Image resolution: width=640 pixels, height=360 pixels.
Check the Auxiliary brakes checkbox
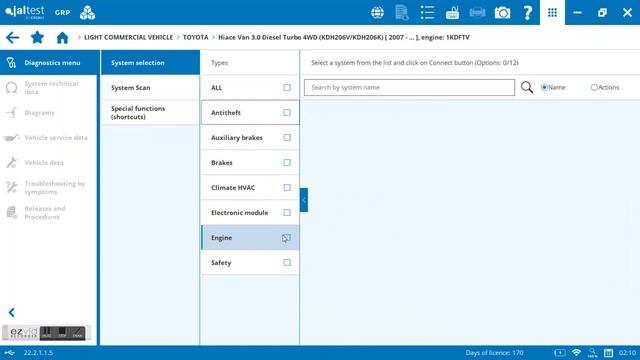coord(287,138)
